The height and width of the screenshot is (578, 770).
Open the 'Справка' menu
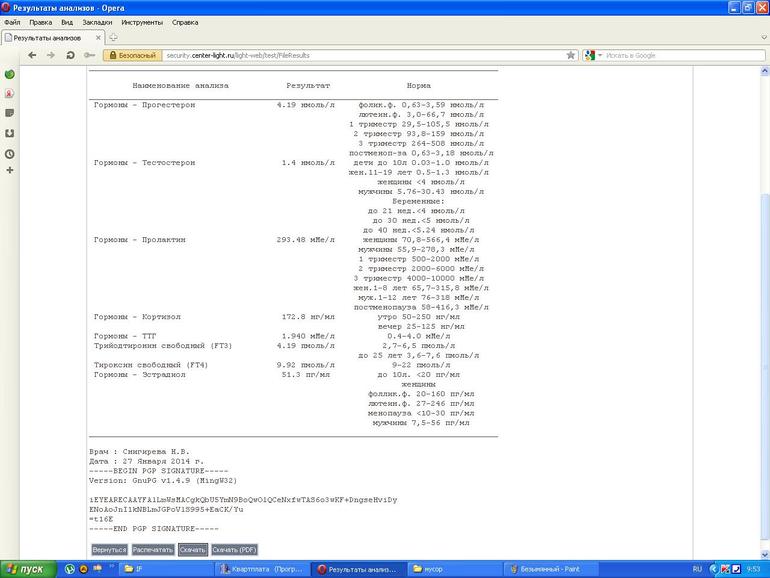185,22
